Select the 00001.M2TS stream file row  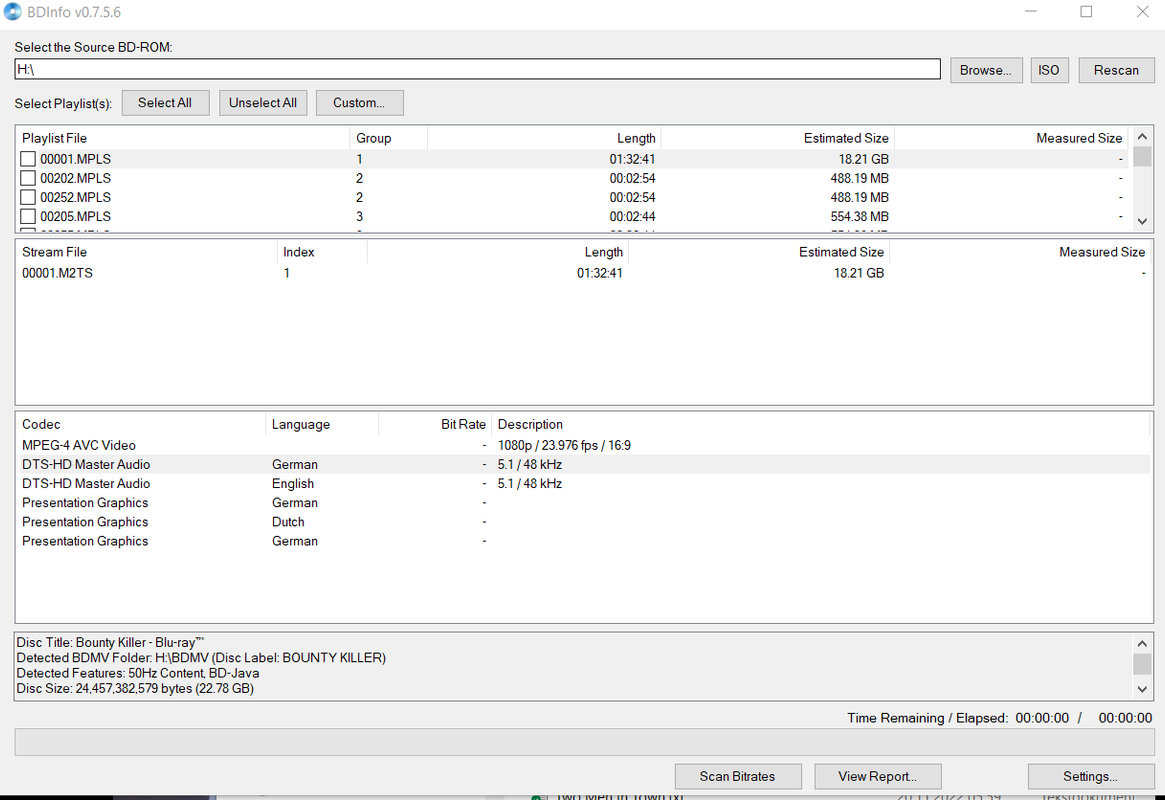click(x=583, y=273)
